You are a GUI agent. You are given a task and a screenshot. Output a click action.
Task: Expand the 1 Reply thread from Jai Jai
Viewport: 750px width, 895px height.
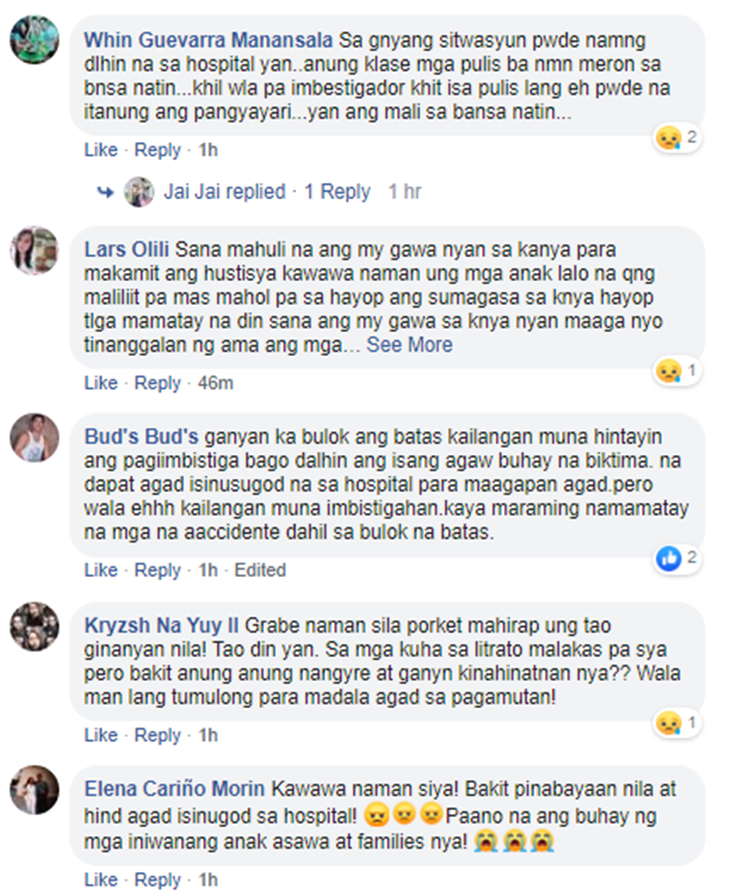[x=337, y=191]
